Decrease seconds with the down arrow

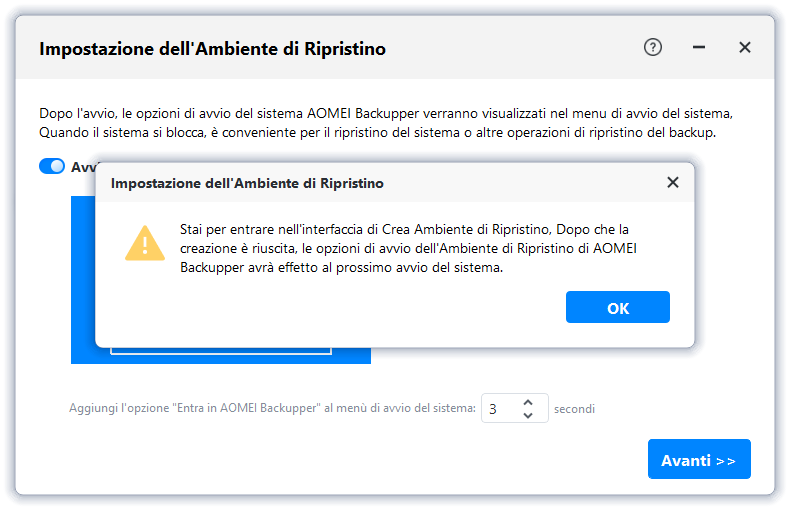[529, 415]
